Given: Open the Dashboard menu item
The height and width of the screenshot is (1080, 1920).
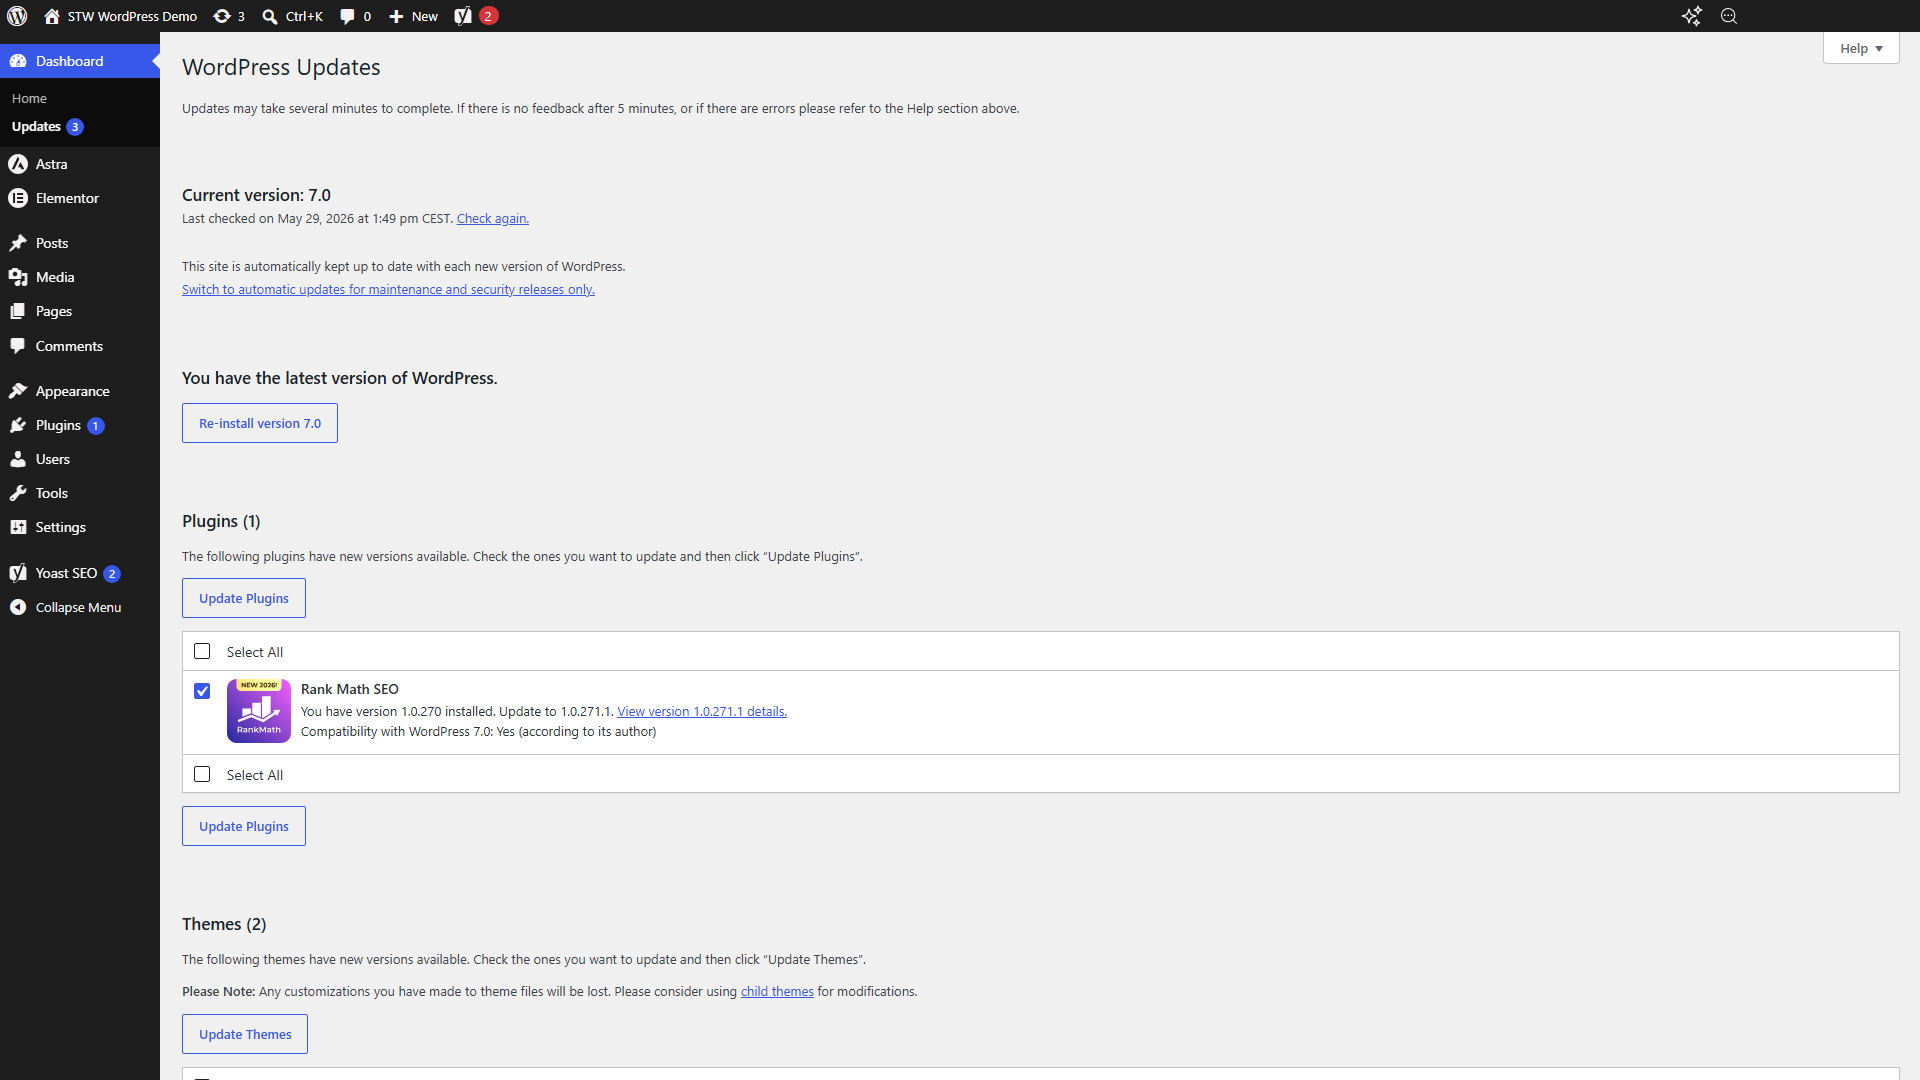Looking at the screenshot, I should point(80,61).
